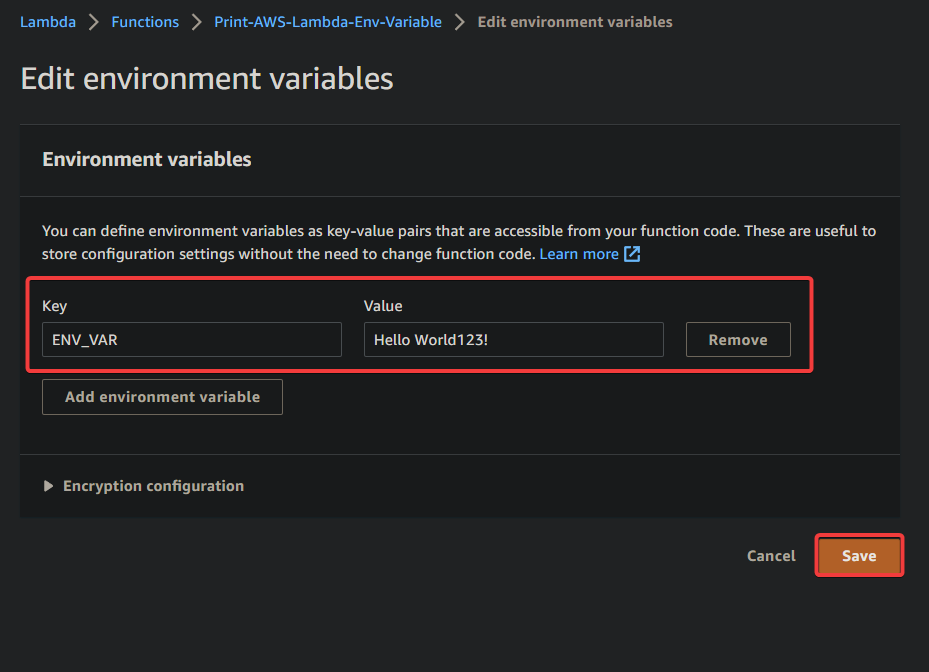Image resolution: width=929 pixels, height=672 pixels.
Task: Click the Key column label
Action: [55, 306]
